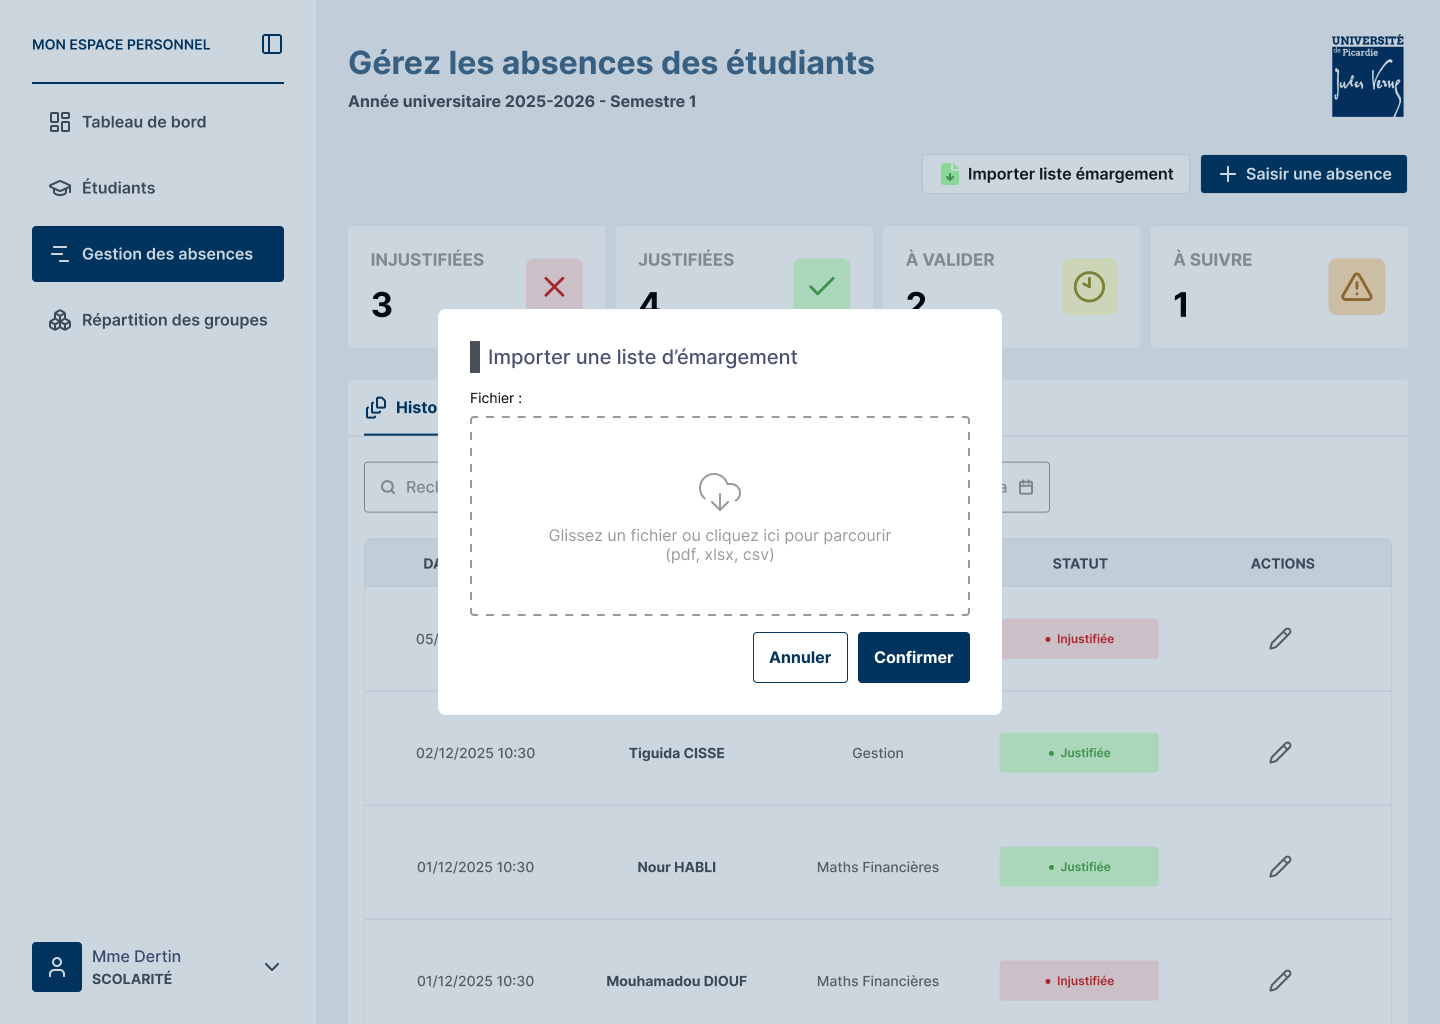This screenshot has width=1440, height=1024.
Task: Click the user avatar icon beside Mme Dertin
Action: [57, 967]
